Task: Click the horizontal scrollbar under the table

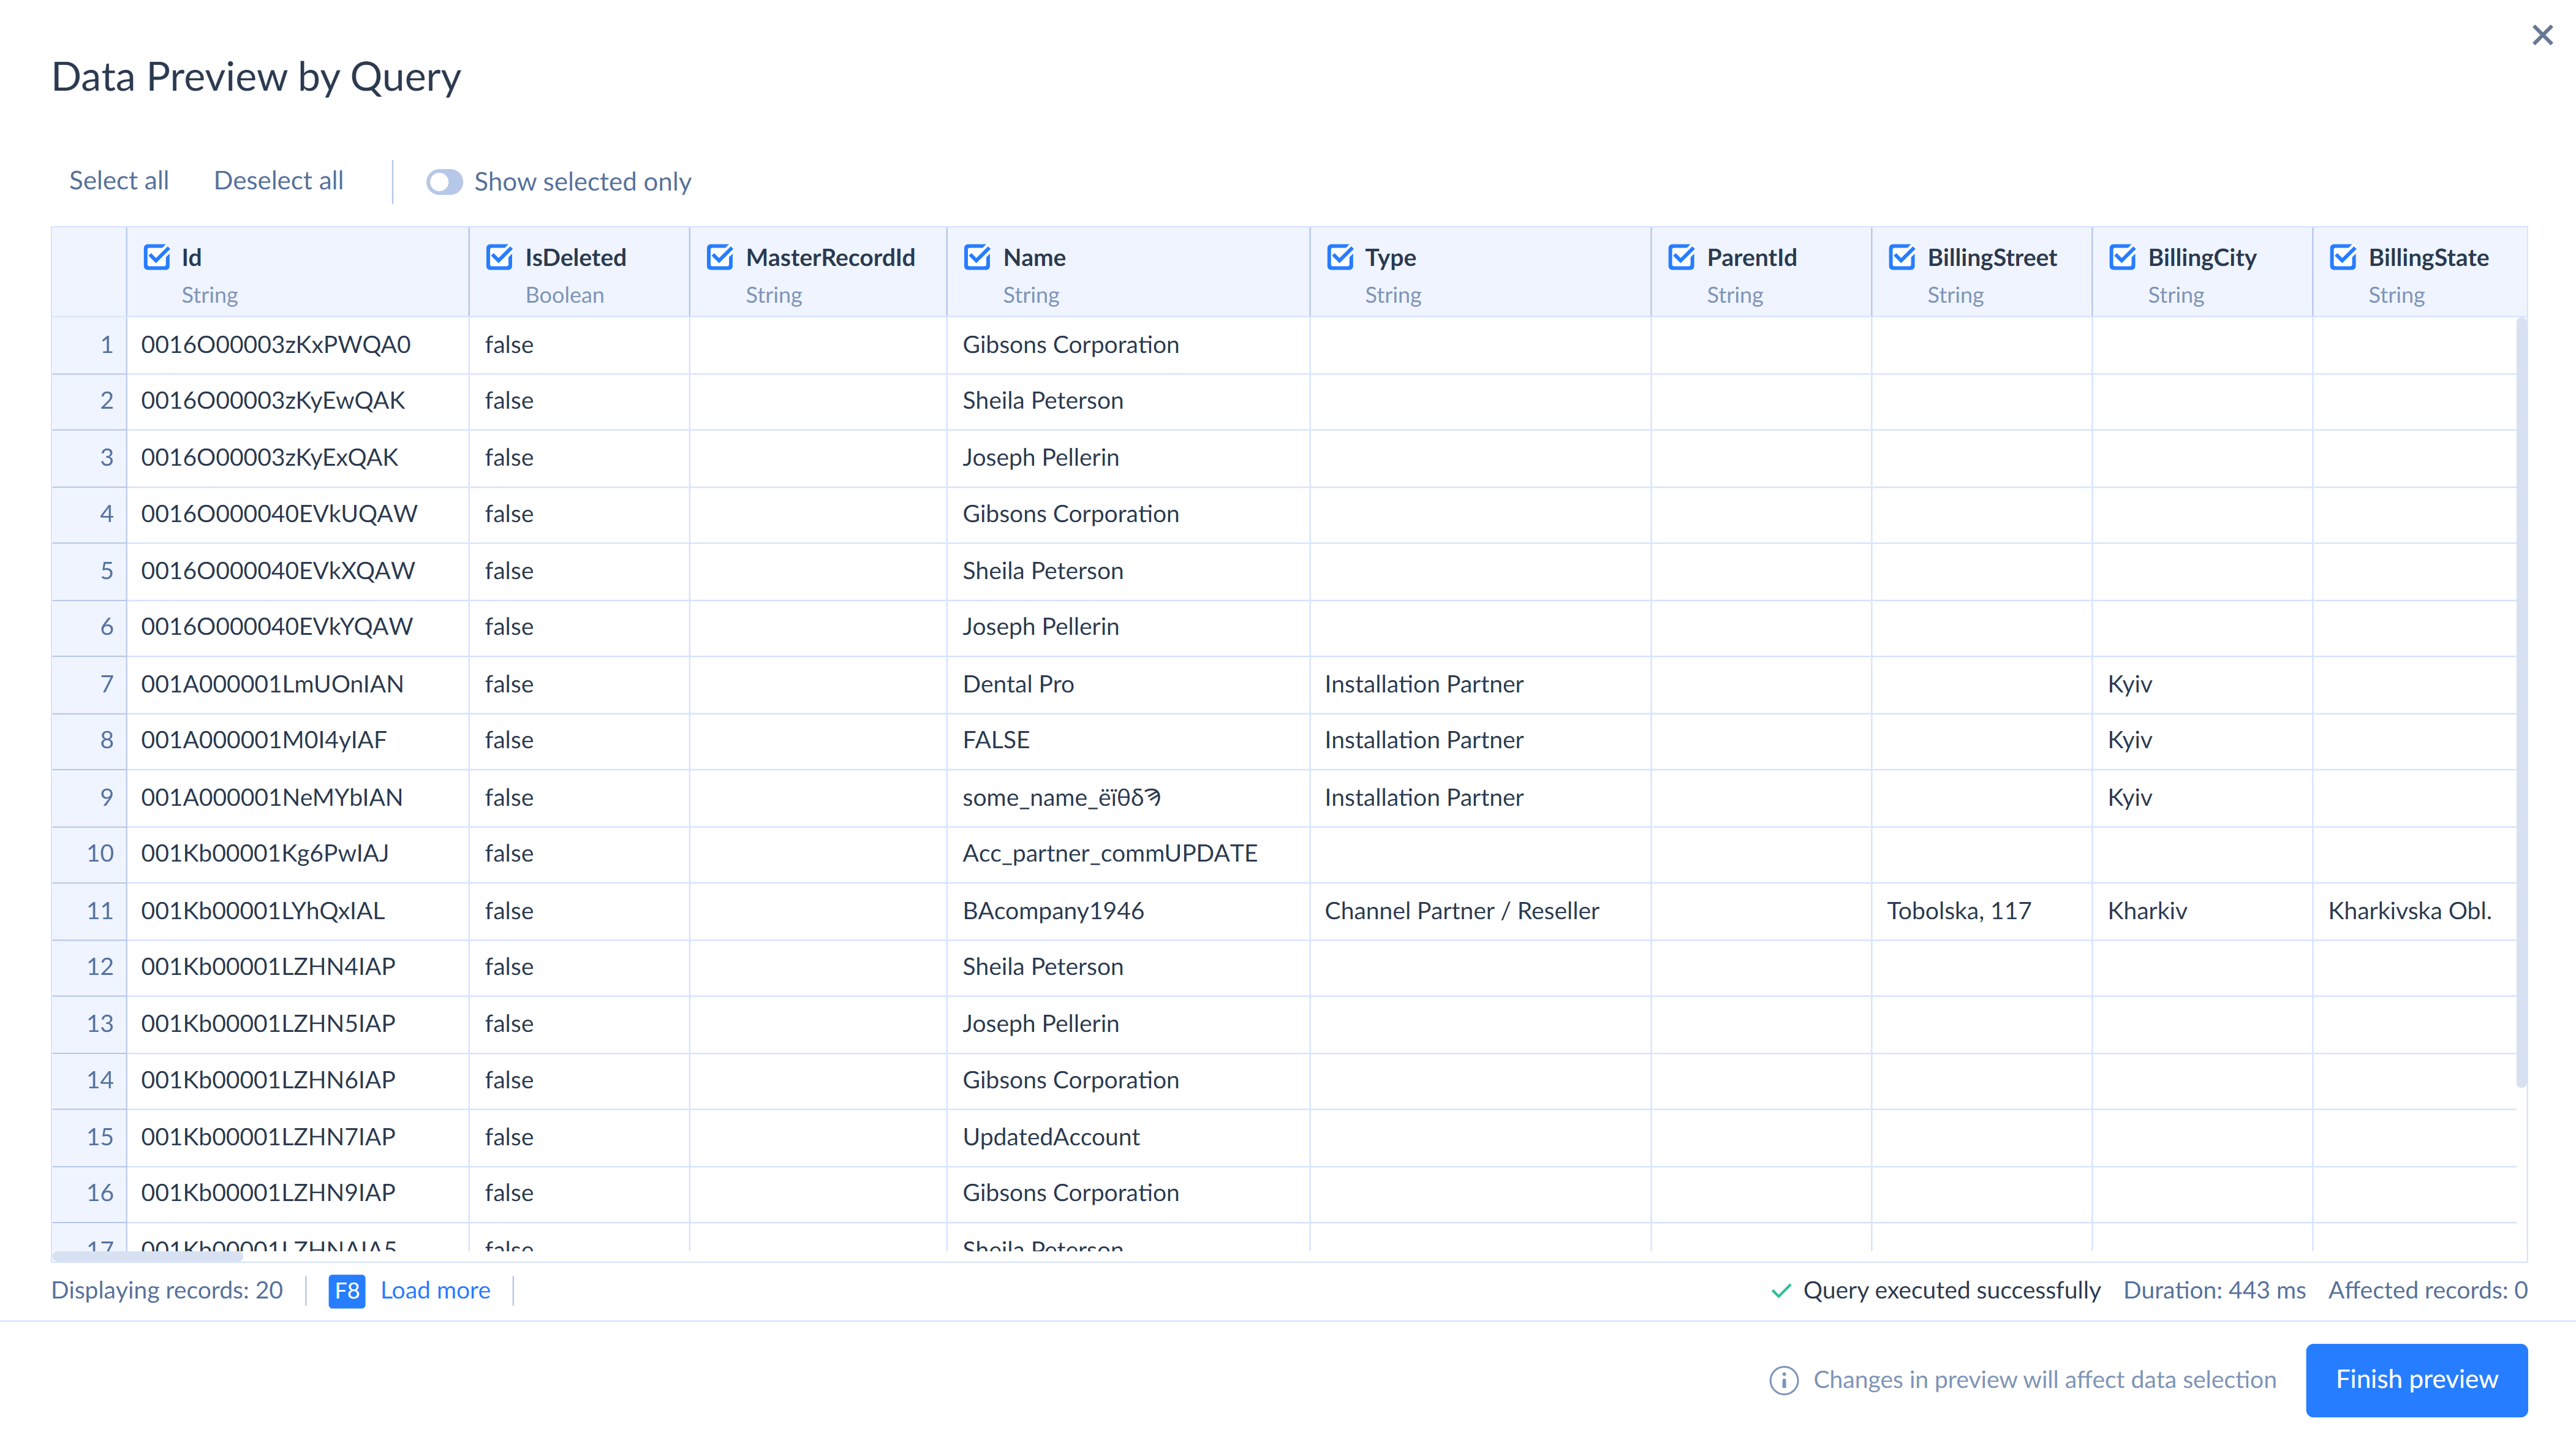Action: 147,1256
